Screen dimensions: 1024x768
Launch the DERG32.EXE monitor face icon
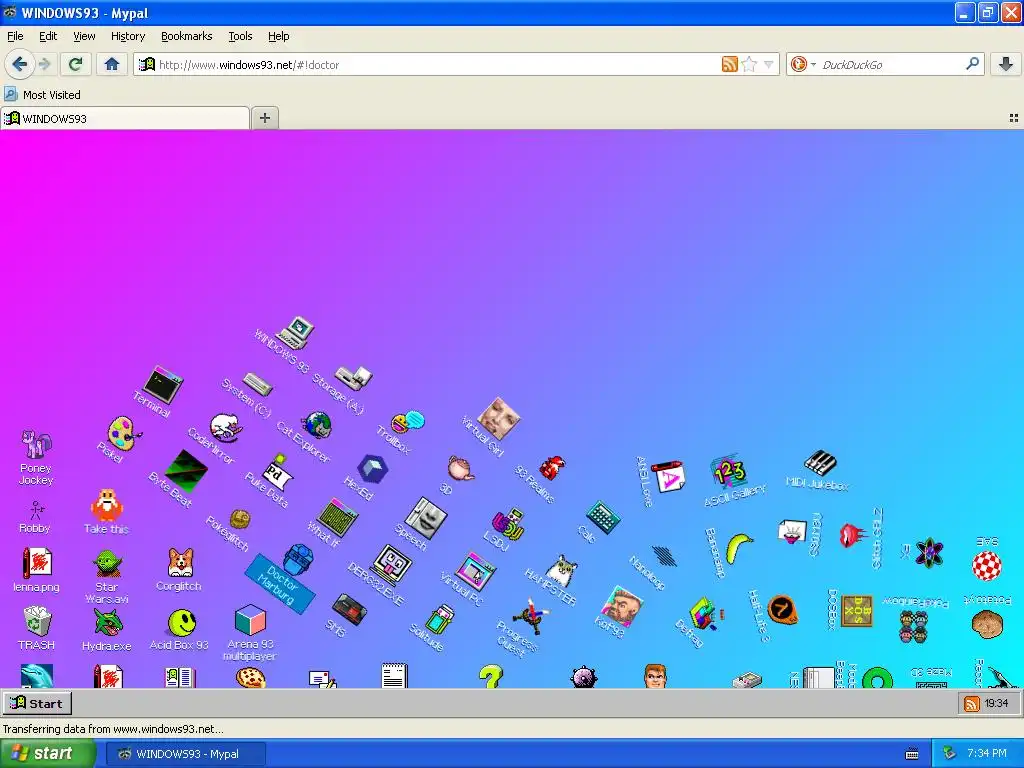(391, 566)
